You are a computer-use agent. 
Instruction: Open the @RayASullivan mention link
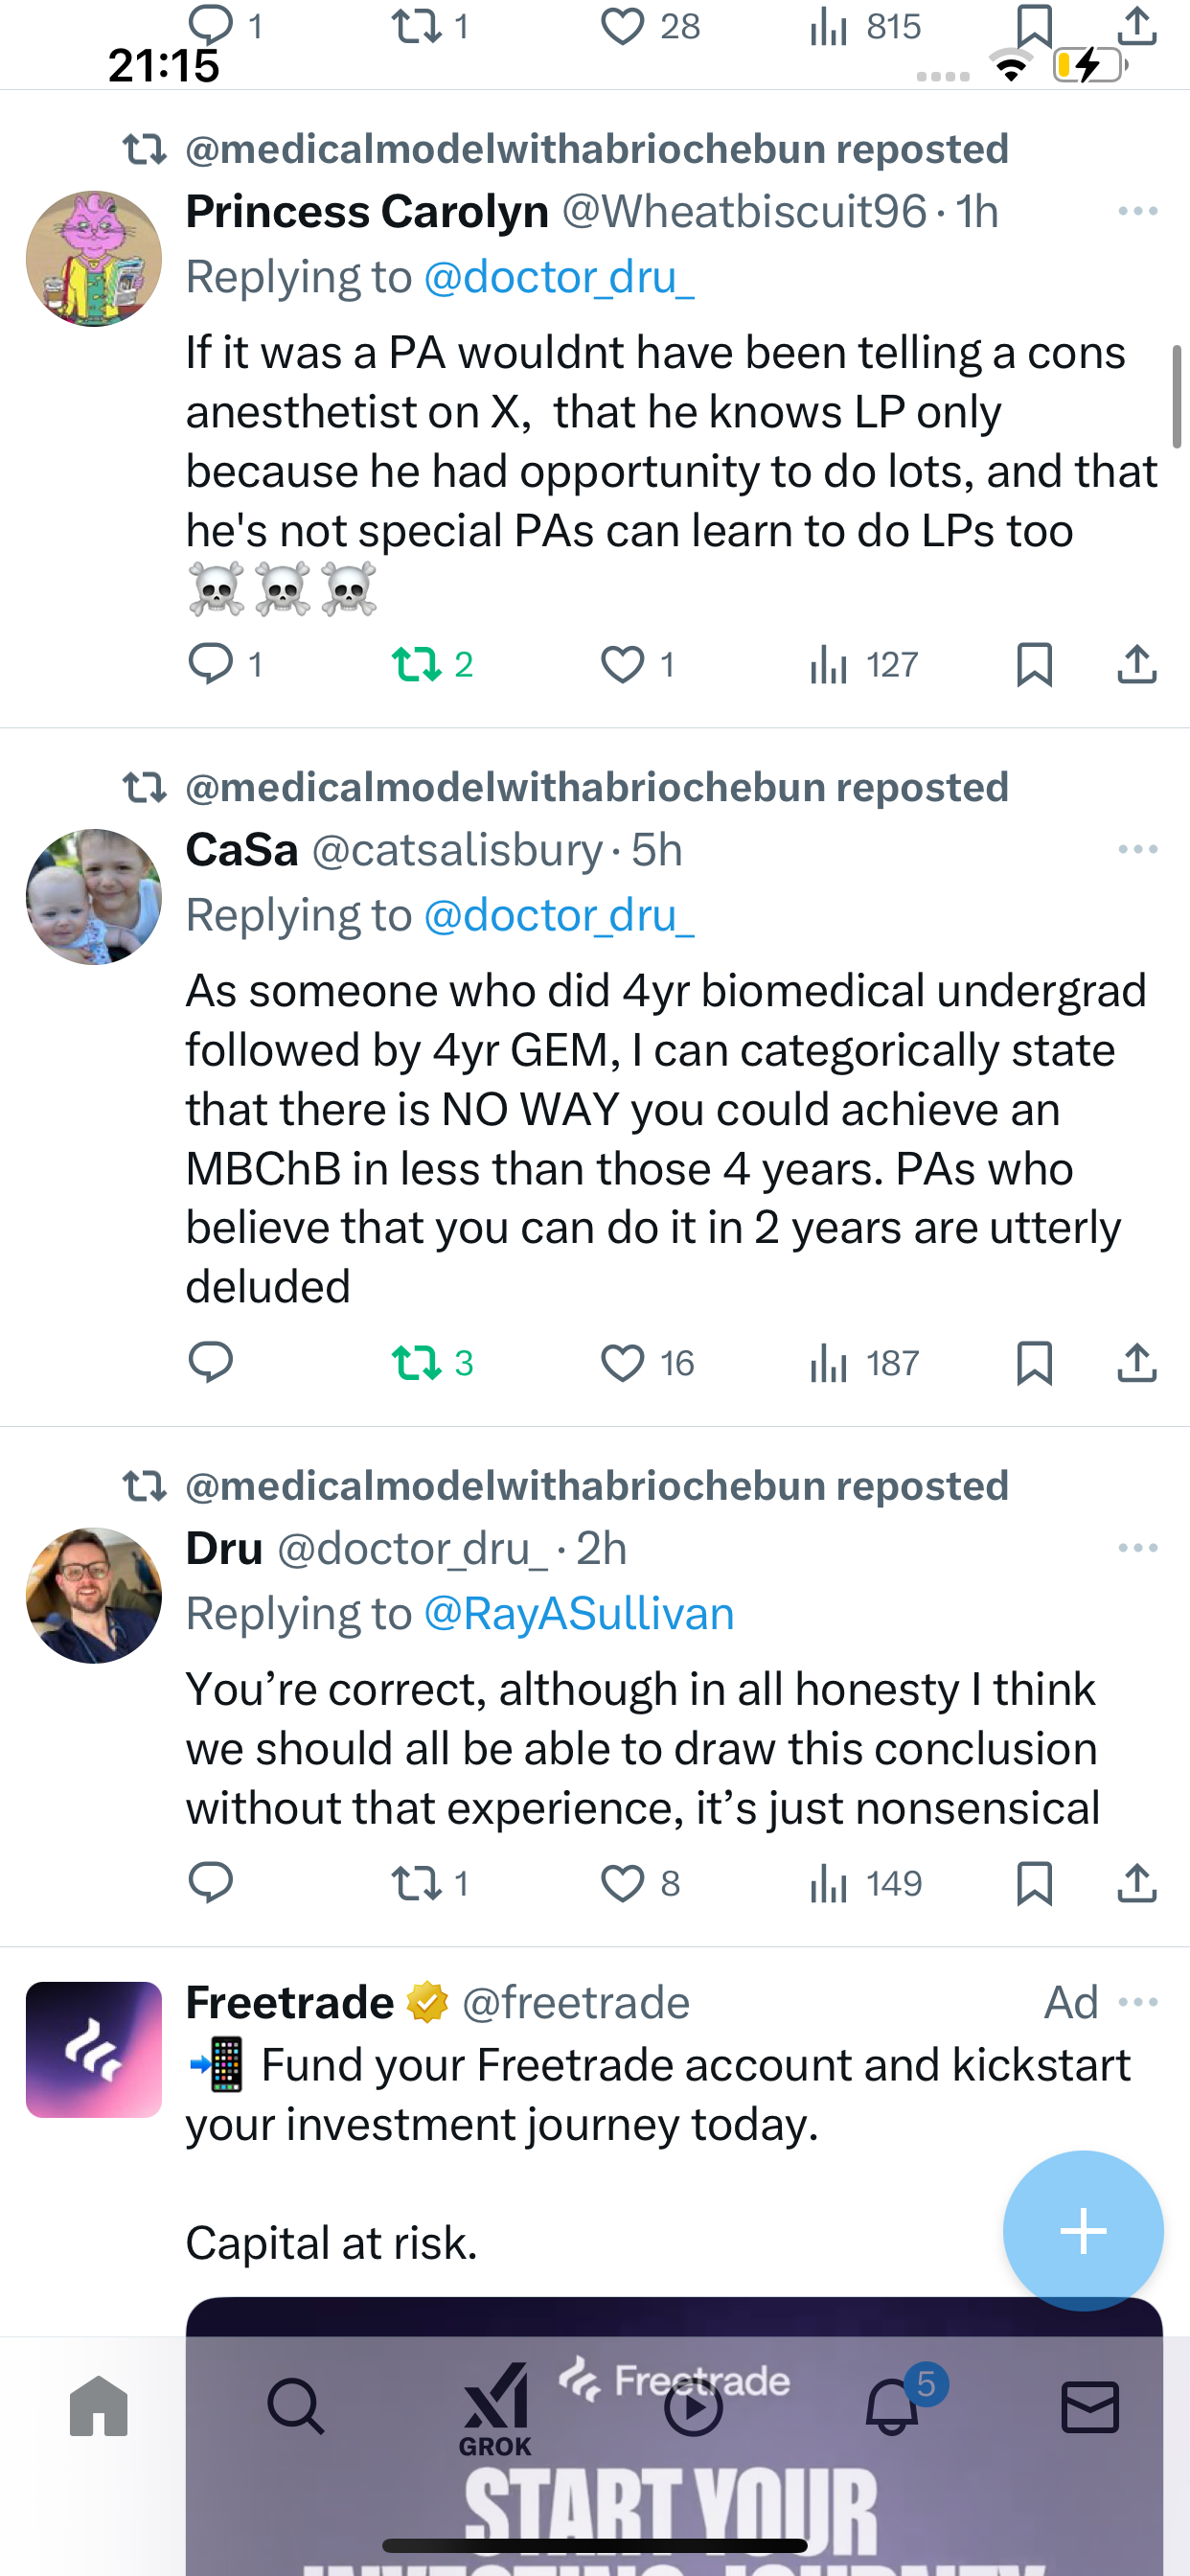point(579,1614)
